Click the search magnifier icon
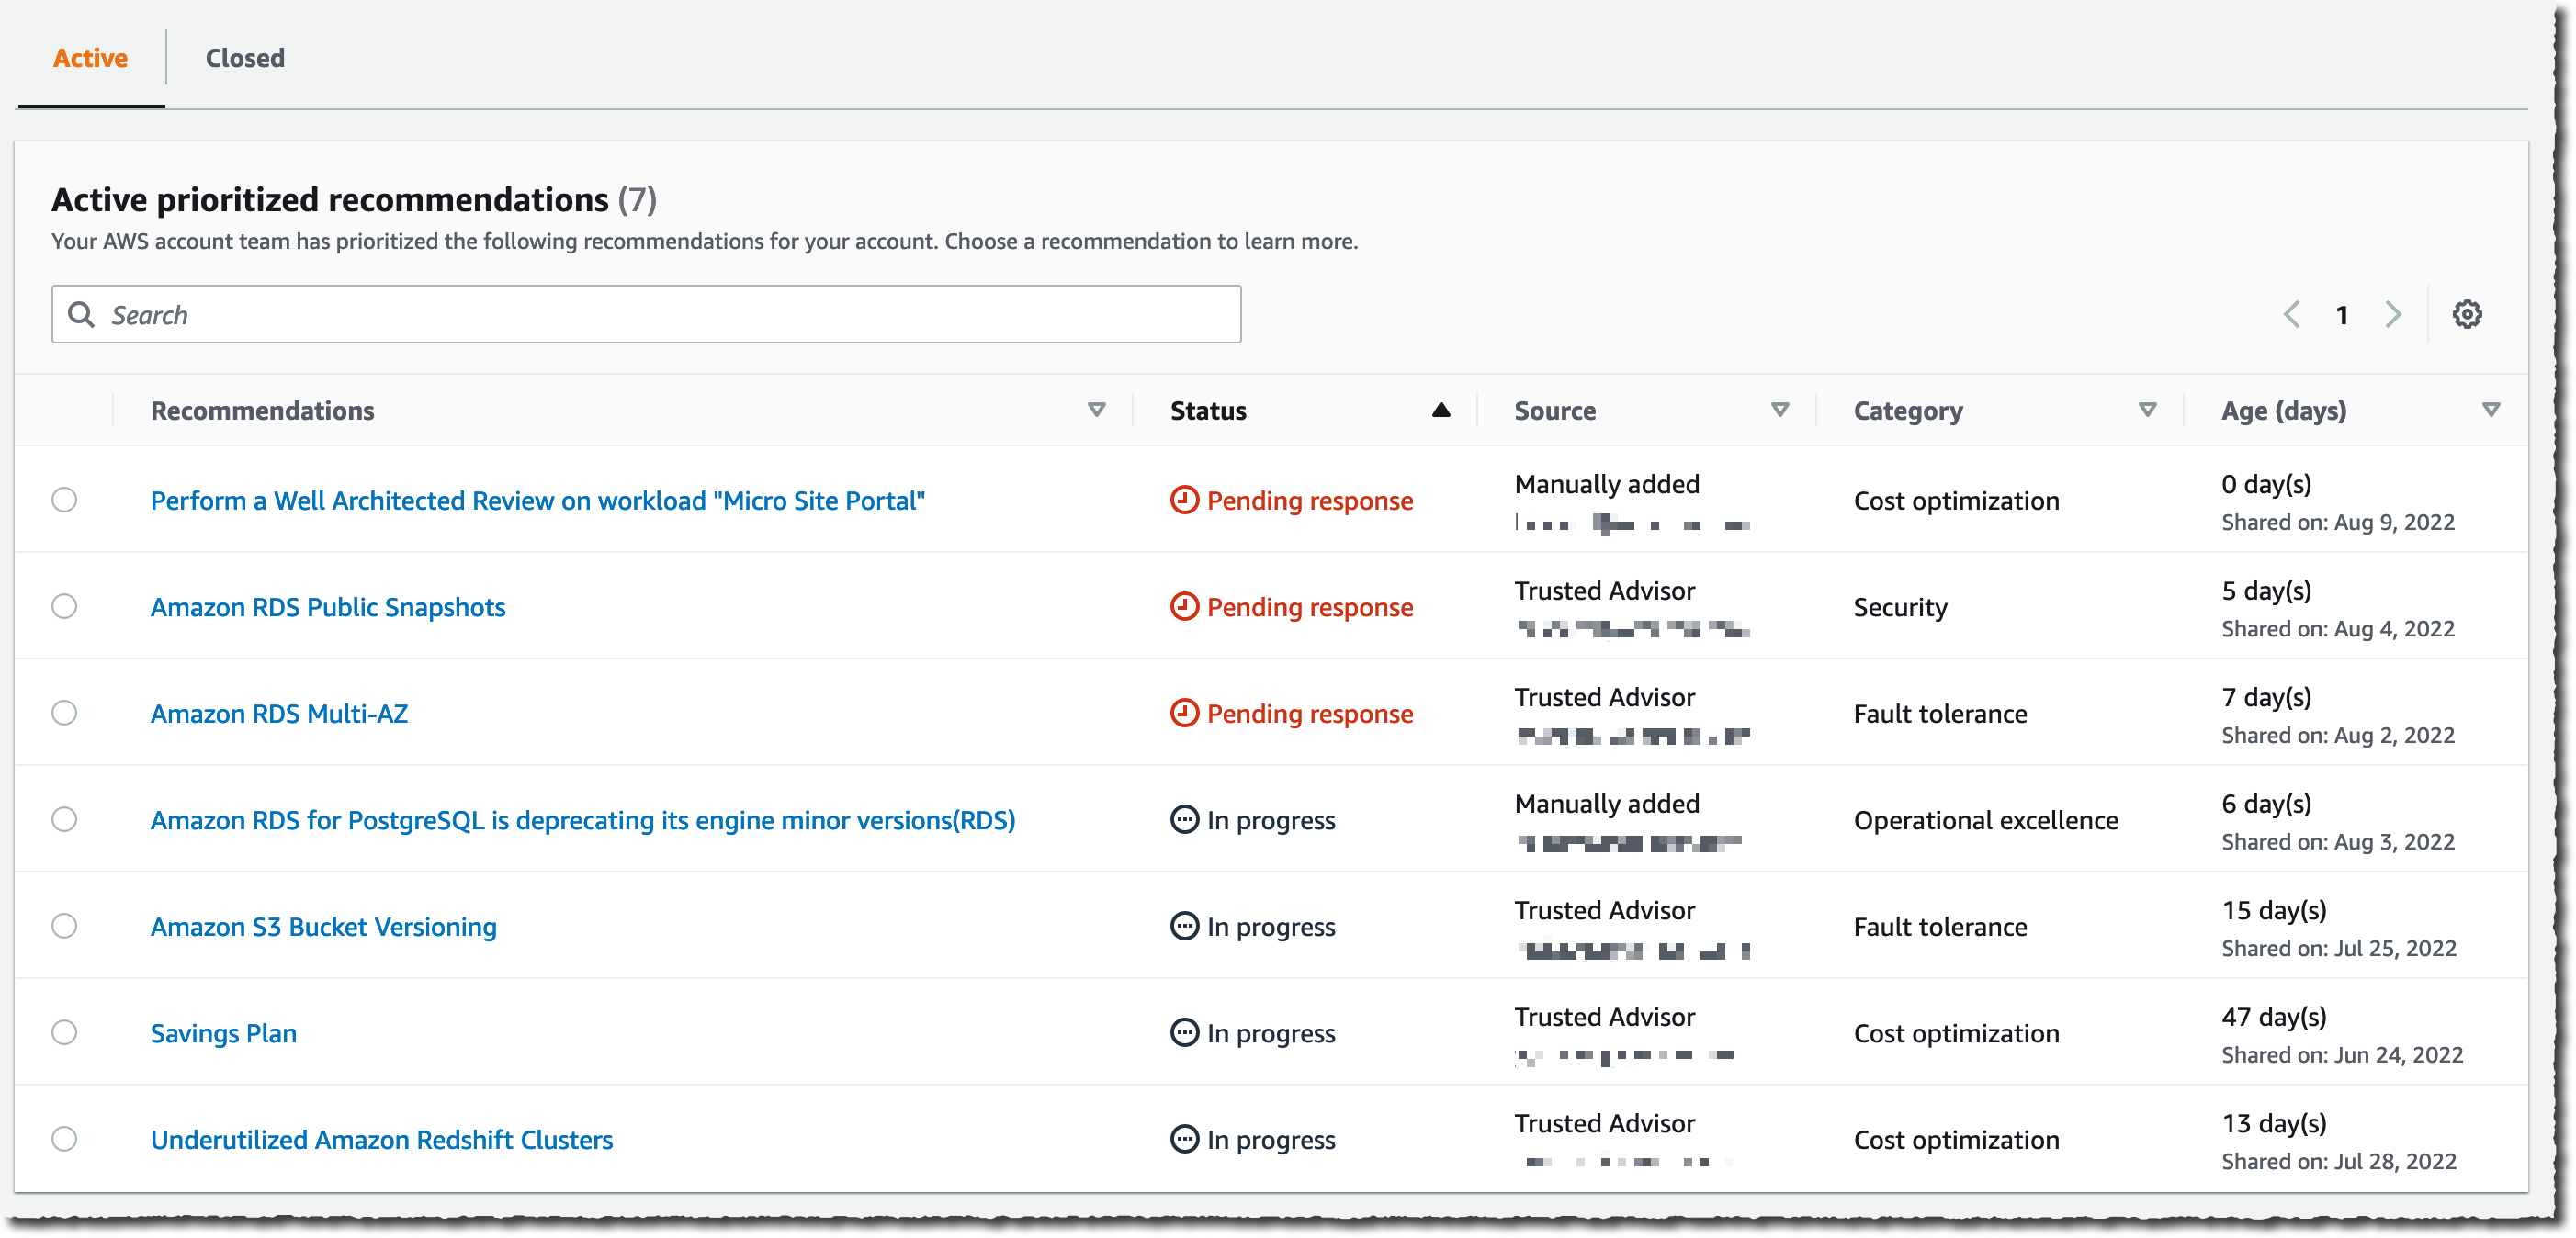The width and height of the screenshot is (2576, 1238). point(81,314)
